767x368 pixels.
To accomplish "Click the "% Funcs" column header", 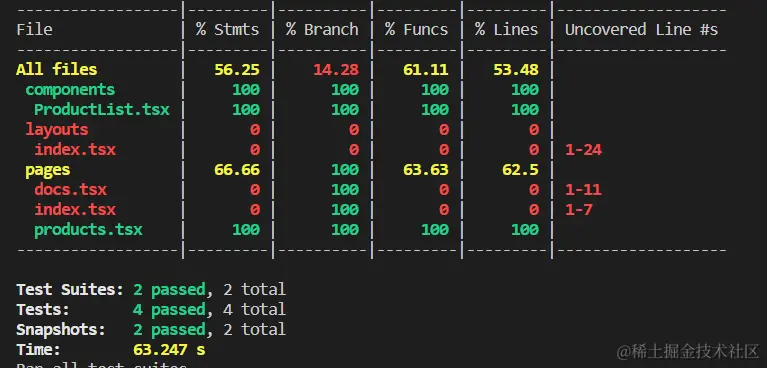I will 416,30.
